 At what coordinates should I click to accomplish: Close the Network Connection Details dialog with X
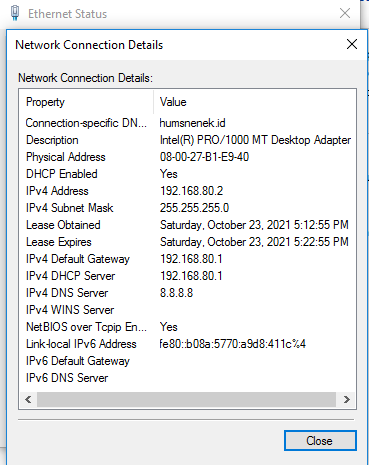point(352,44)
